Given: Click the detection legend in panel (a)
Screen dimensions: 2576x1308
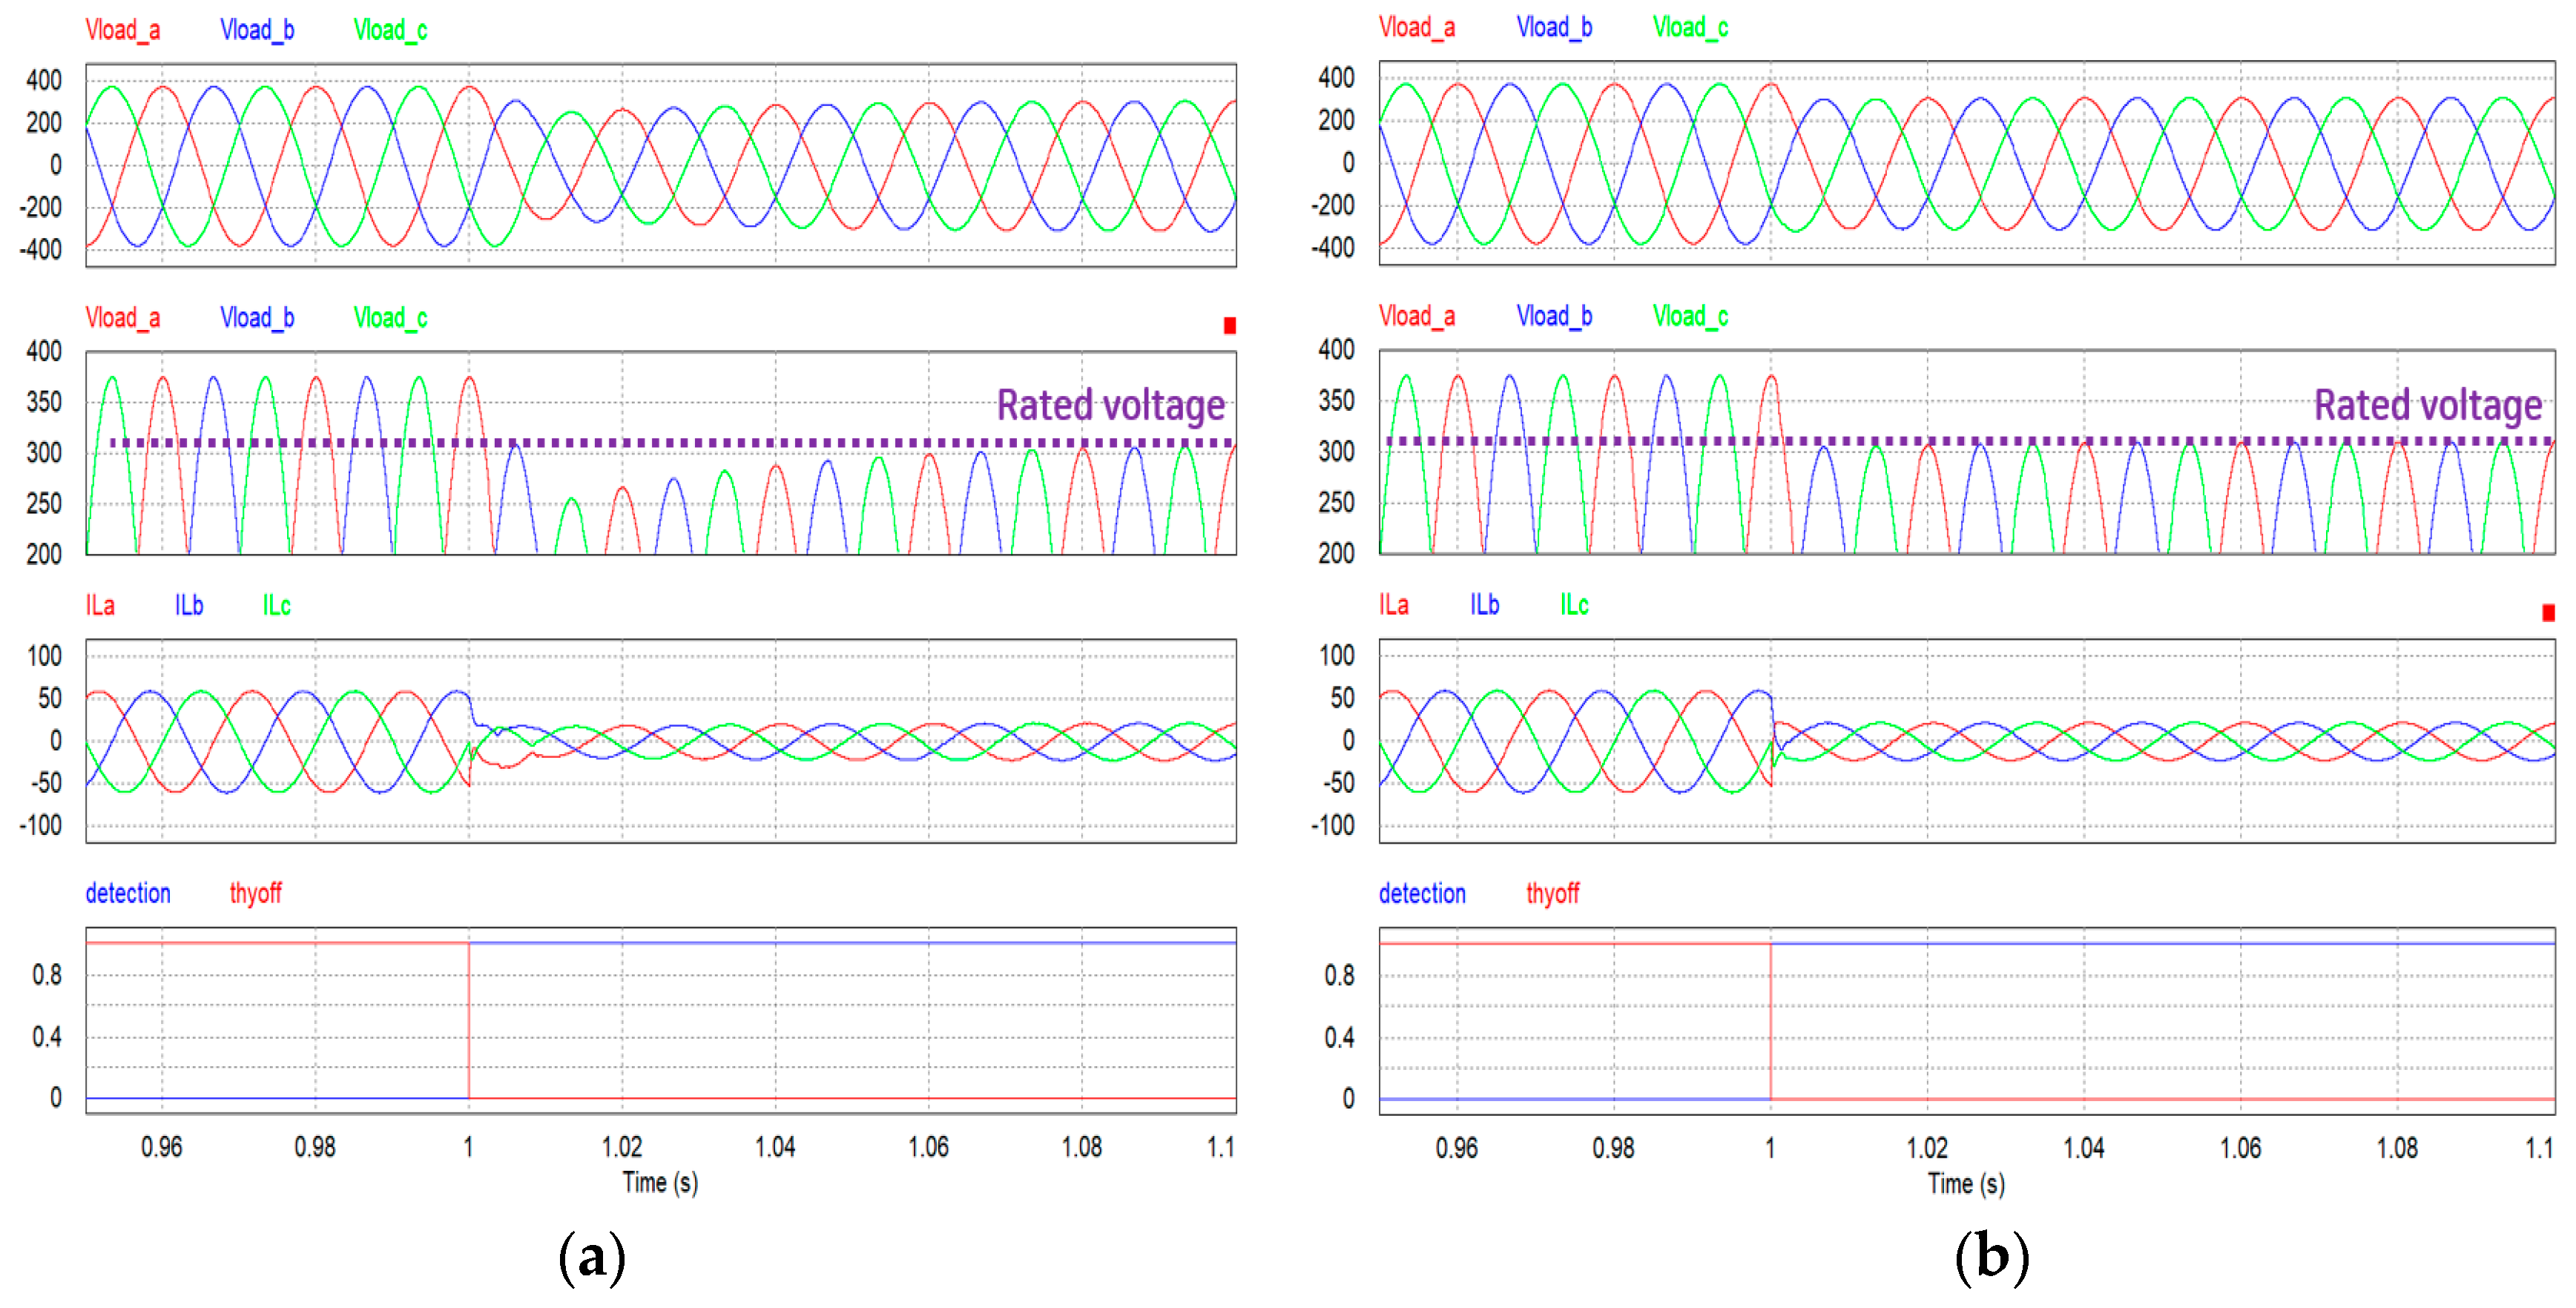Looking at the screenshot, I should click(128, 893).
